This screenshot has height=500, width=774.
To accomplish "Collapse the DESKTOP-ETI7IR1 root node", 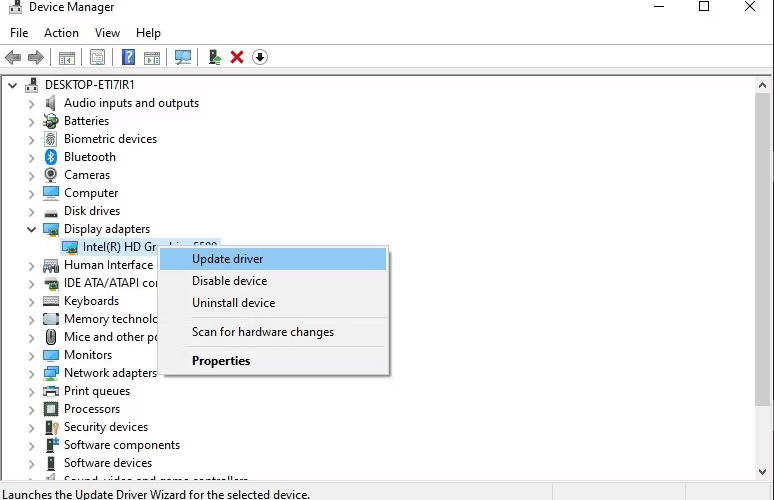I will [x=13, y=85].
